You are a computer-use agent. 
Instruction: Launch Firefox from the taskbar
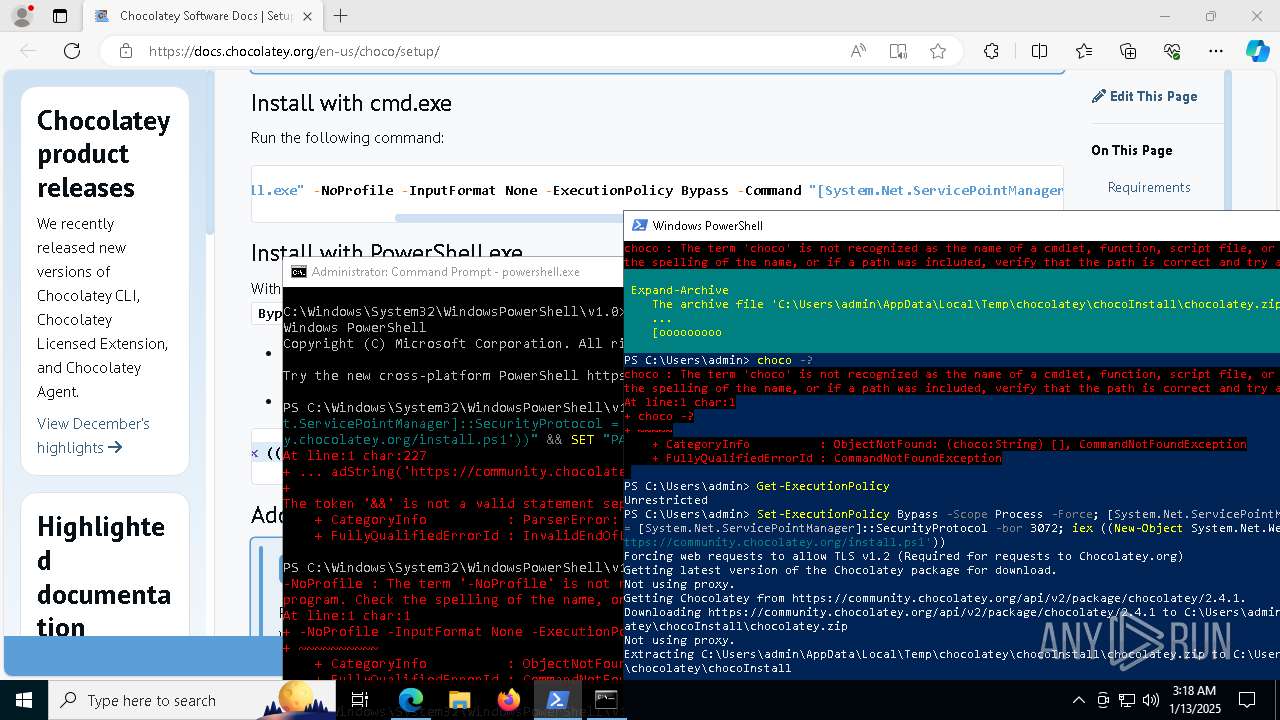508,700
